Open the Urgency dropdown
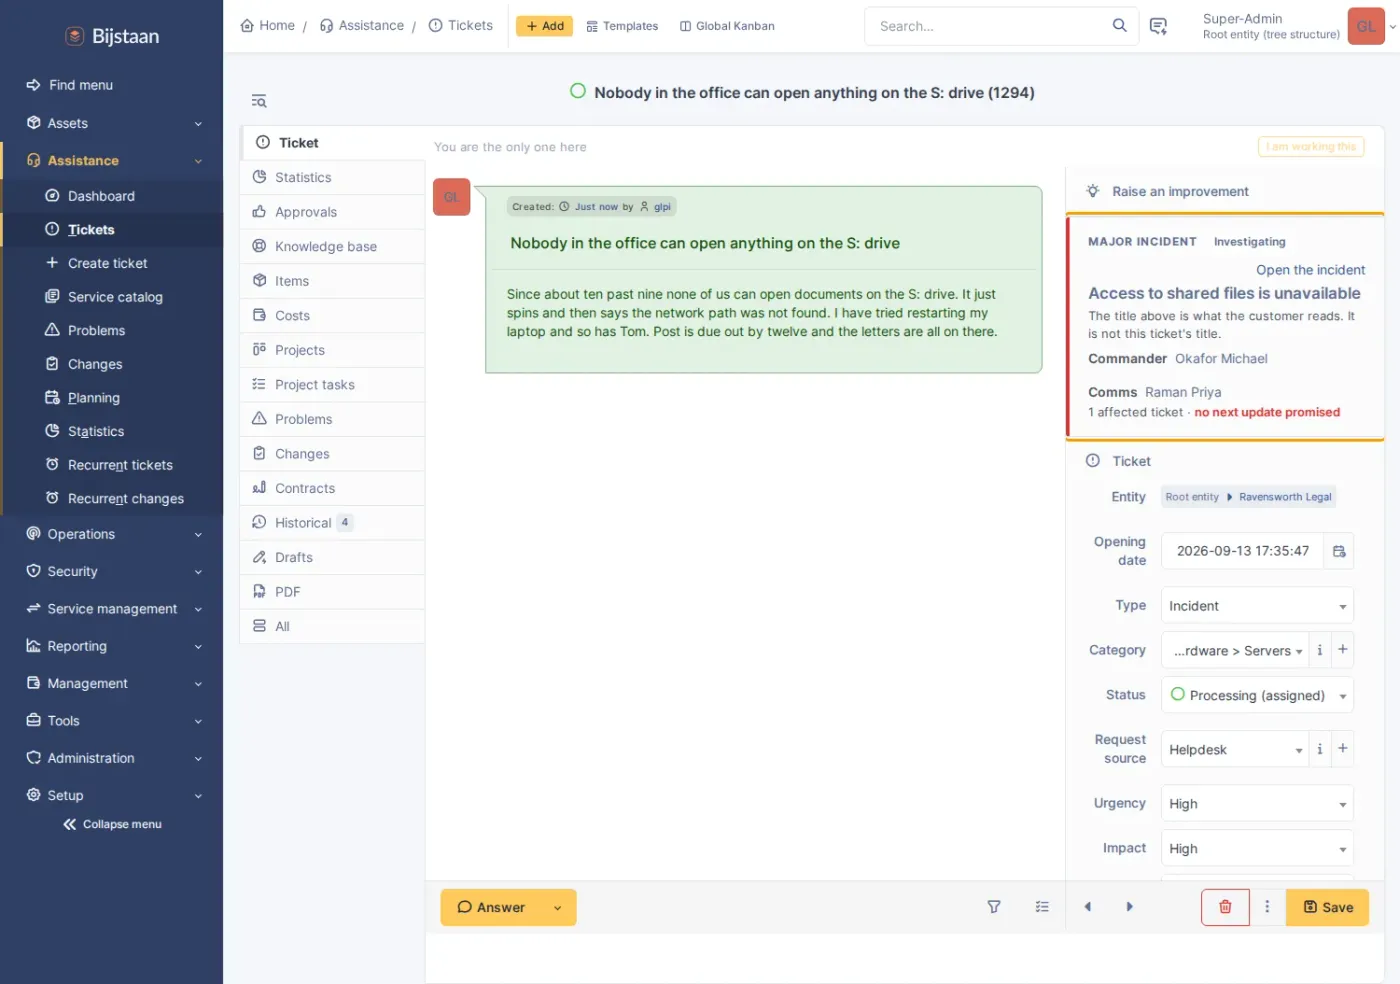Image resolution: width=1400 pixels, height=984 pixels. point(1257,804)
